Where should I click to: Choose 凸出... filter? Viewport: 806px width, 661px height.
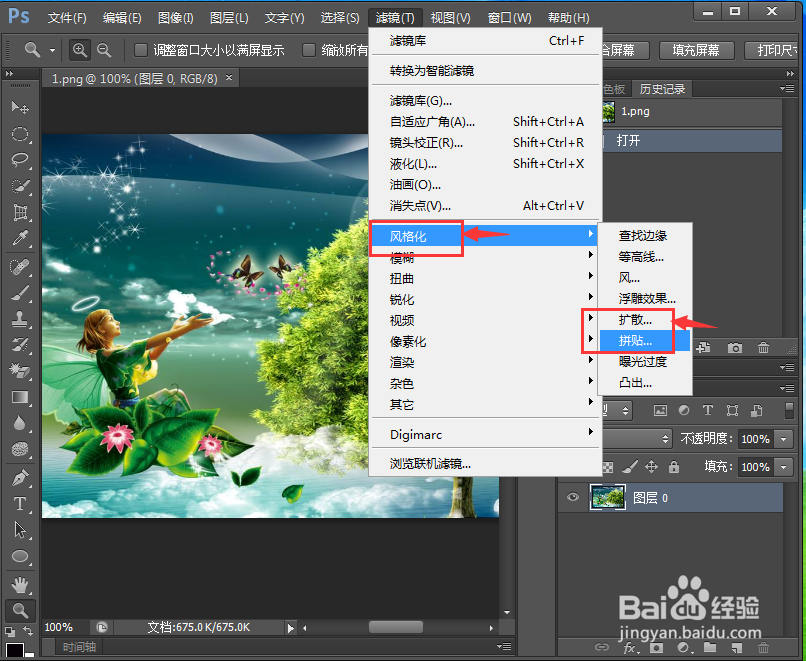click(x=645, y=383)
